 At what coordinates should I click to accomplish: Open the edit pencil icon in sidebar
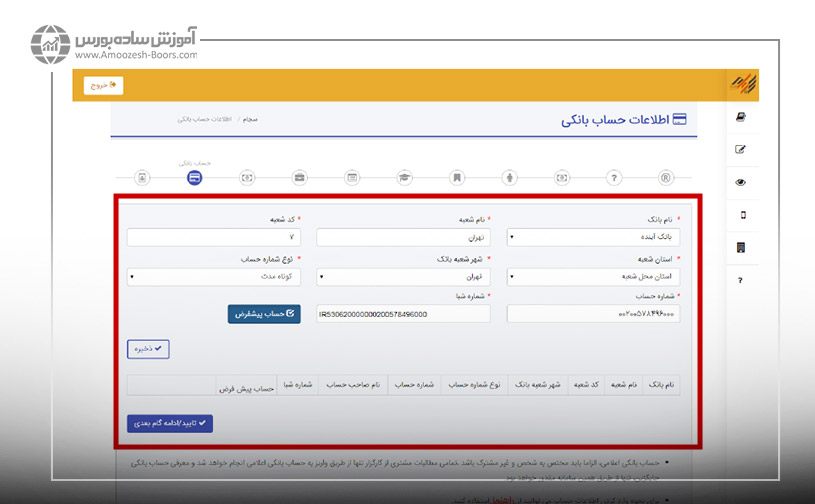click(740, 150)
